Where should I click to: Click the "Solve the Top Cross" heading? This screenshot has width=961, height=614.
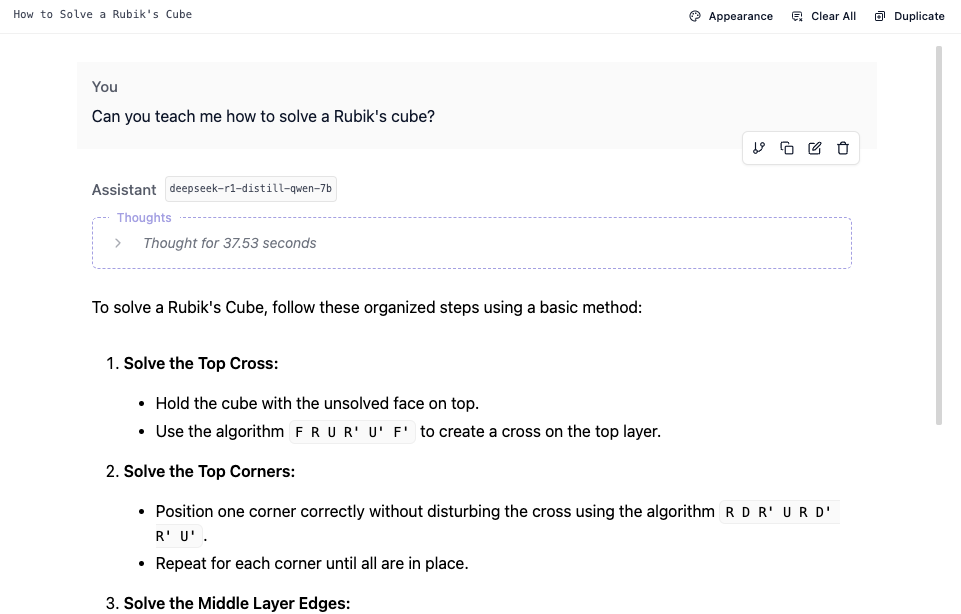tap(201, 363)
